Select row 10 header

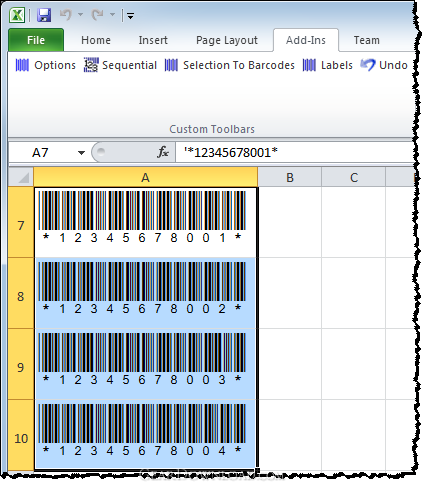(x=21, y=435)
